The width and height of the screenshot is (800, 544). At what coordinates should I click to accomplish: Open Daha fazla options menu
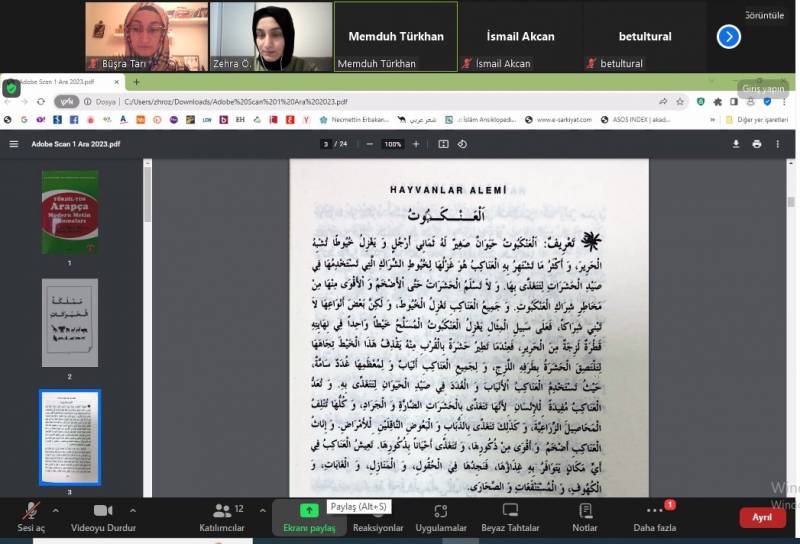pyautogui.click(x=655, y=516)
